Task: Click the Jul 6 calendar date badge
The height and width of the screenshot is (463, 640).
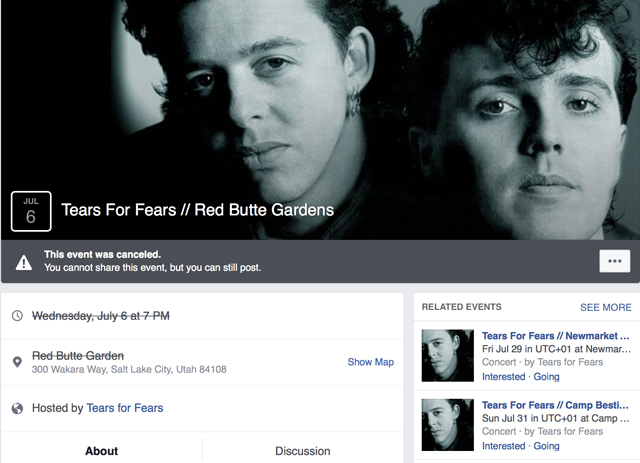Action: point(31,211)
